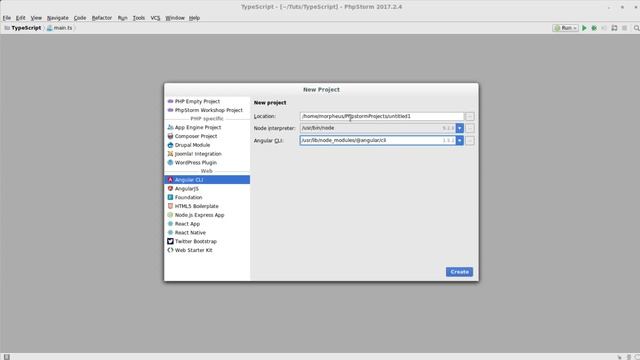Open the Run configuration dropdown

(x=565, y=28)
